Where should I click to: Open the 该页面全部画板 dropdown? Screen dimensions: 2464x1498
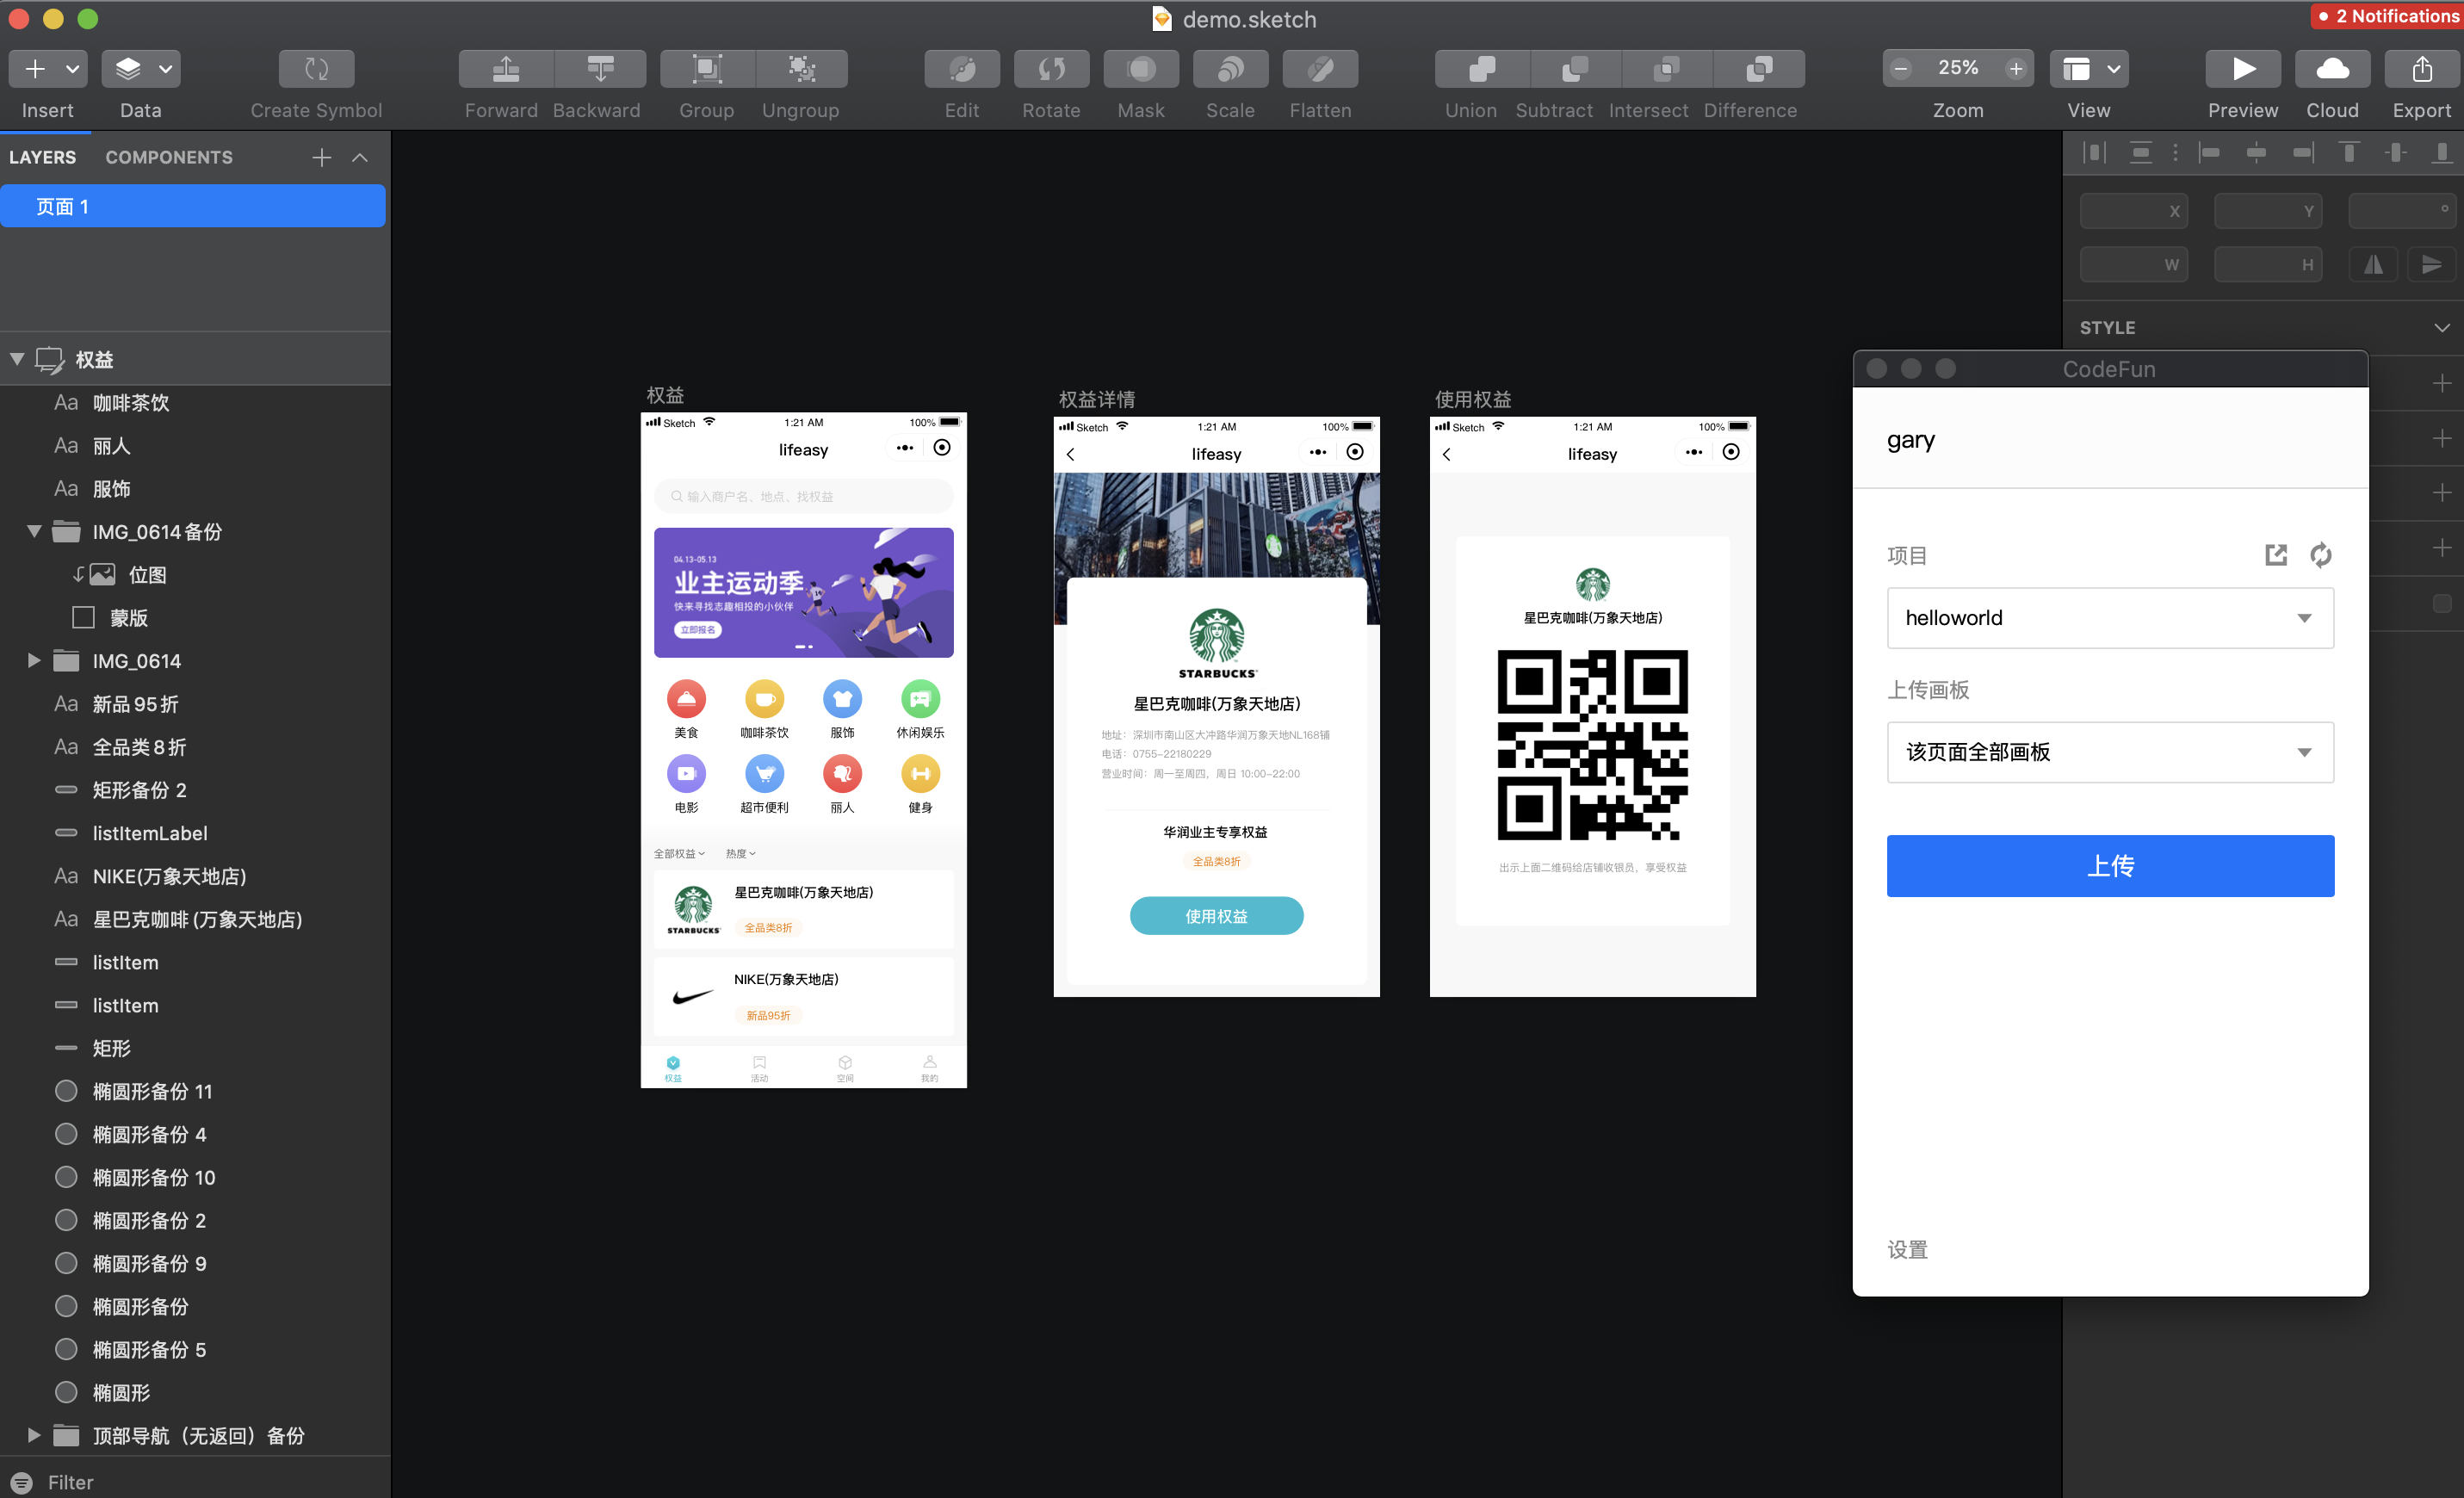tap(2110, 752)
